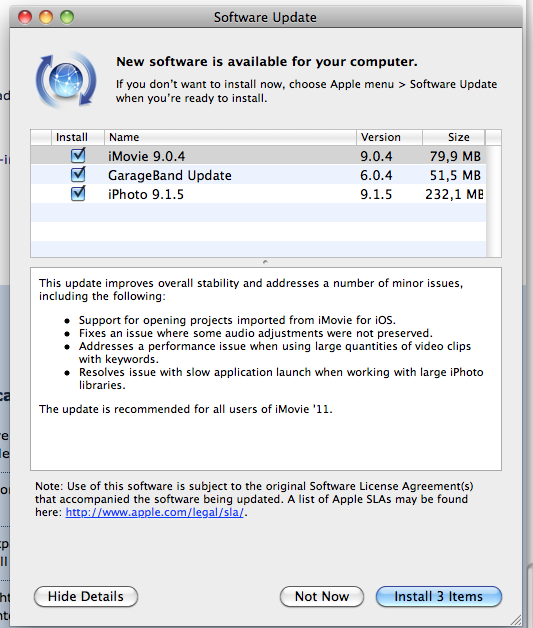
Task: Choose the Not Now button
Action: pyautogui.click(x=322, y=596)
